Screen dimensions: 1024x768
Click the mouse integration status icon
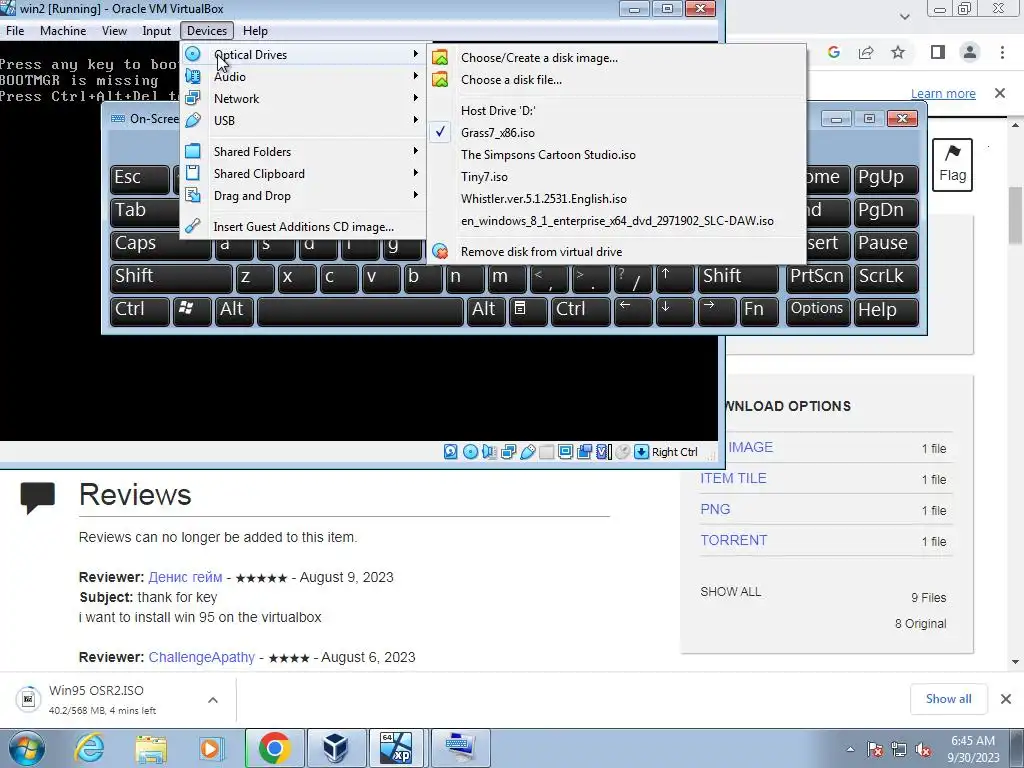622,452
